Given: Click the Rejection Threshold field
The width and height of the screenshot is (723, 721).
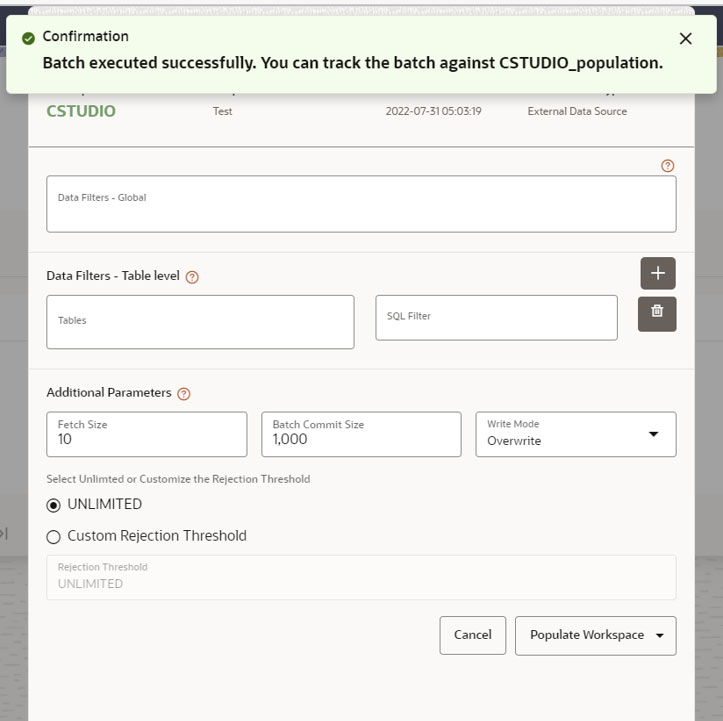Looking at the screenshot, I should pyautogui.click(x=361, y=577).
